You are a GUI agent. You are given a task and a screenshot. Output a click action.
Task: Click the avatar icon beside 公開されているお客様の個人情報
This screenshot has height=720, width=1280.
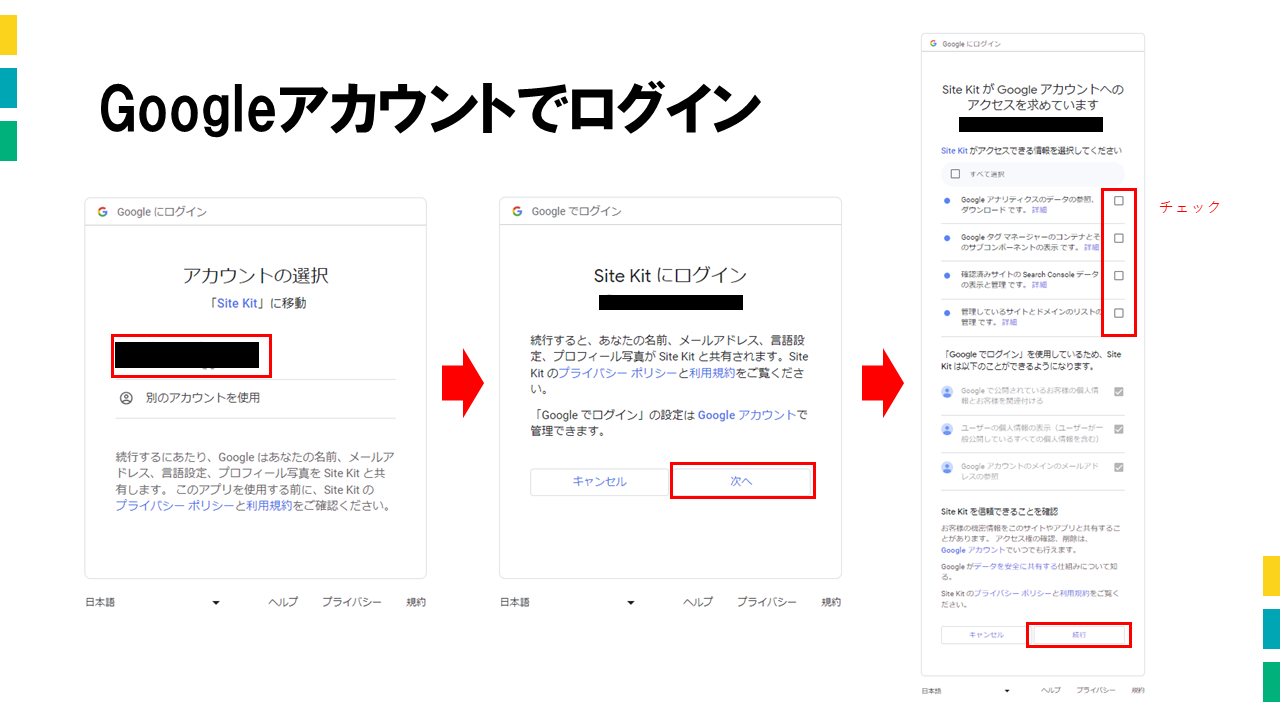click(x=947, y=392)
